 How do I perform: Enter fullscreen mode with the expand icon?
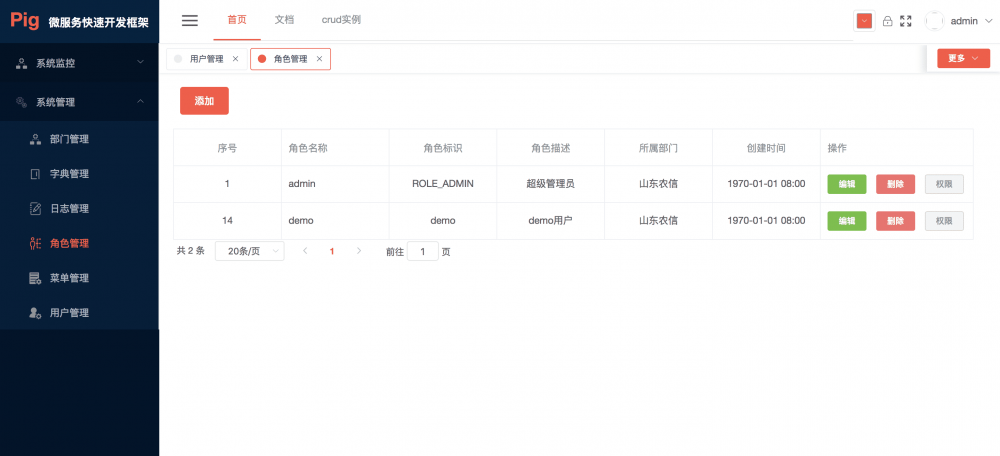[x=906, y=21]
